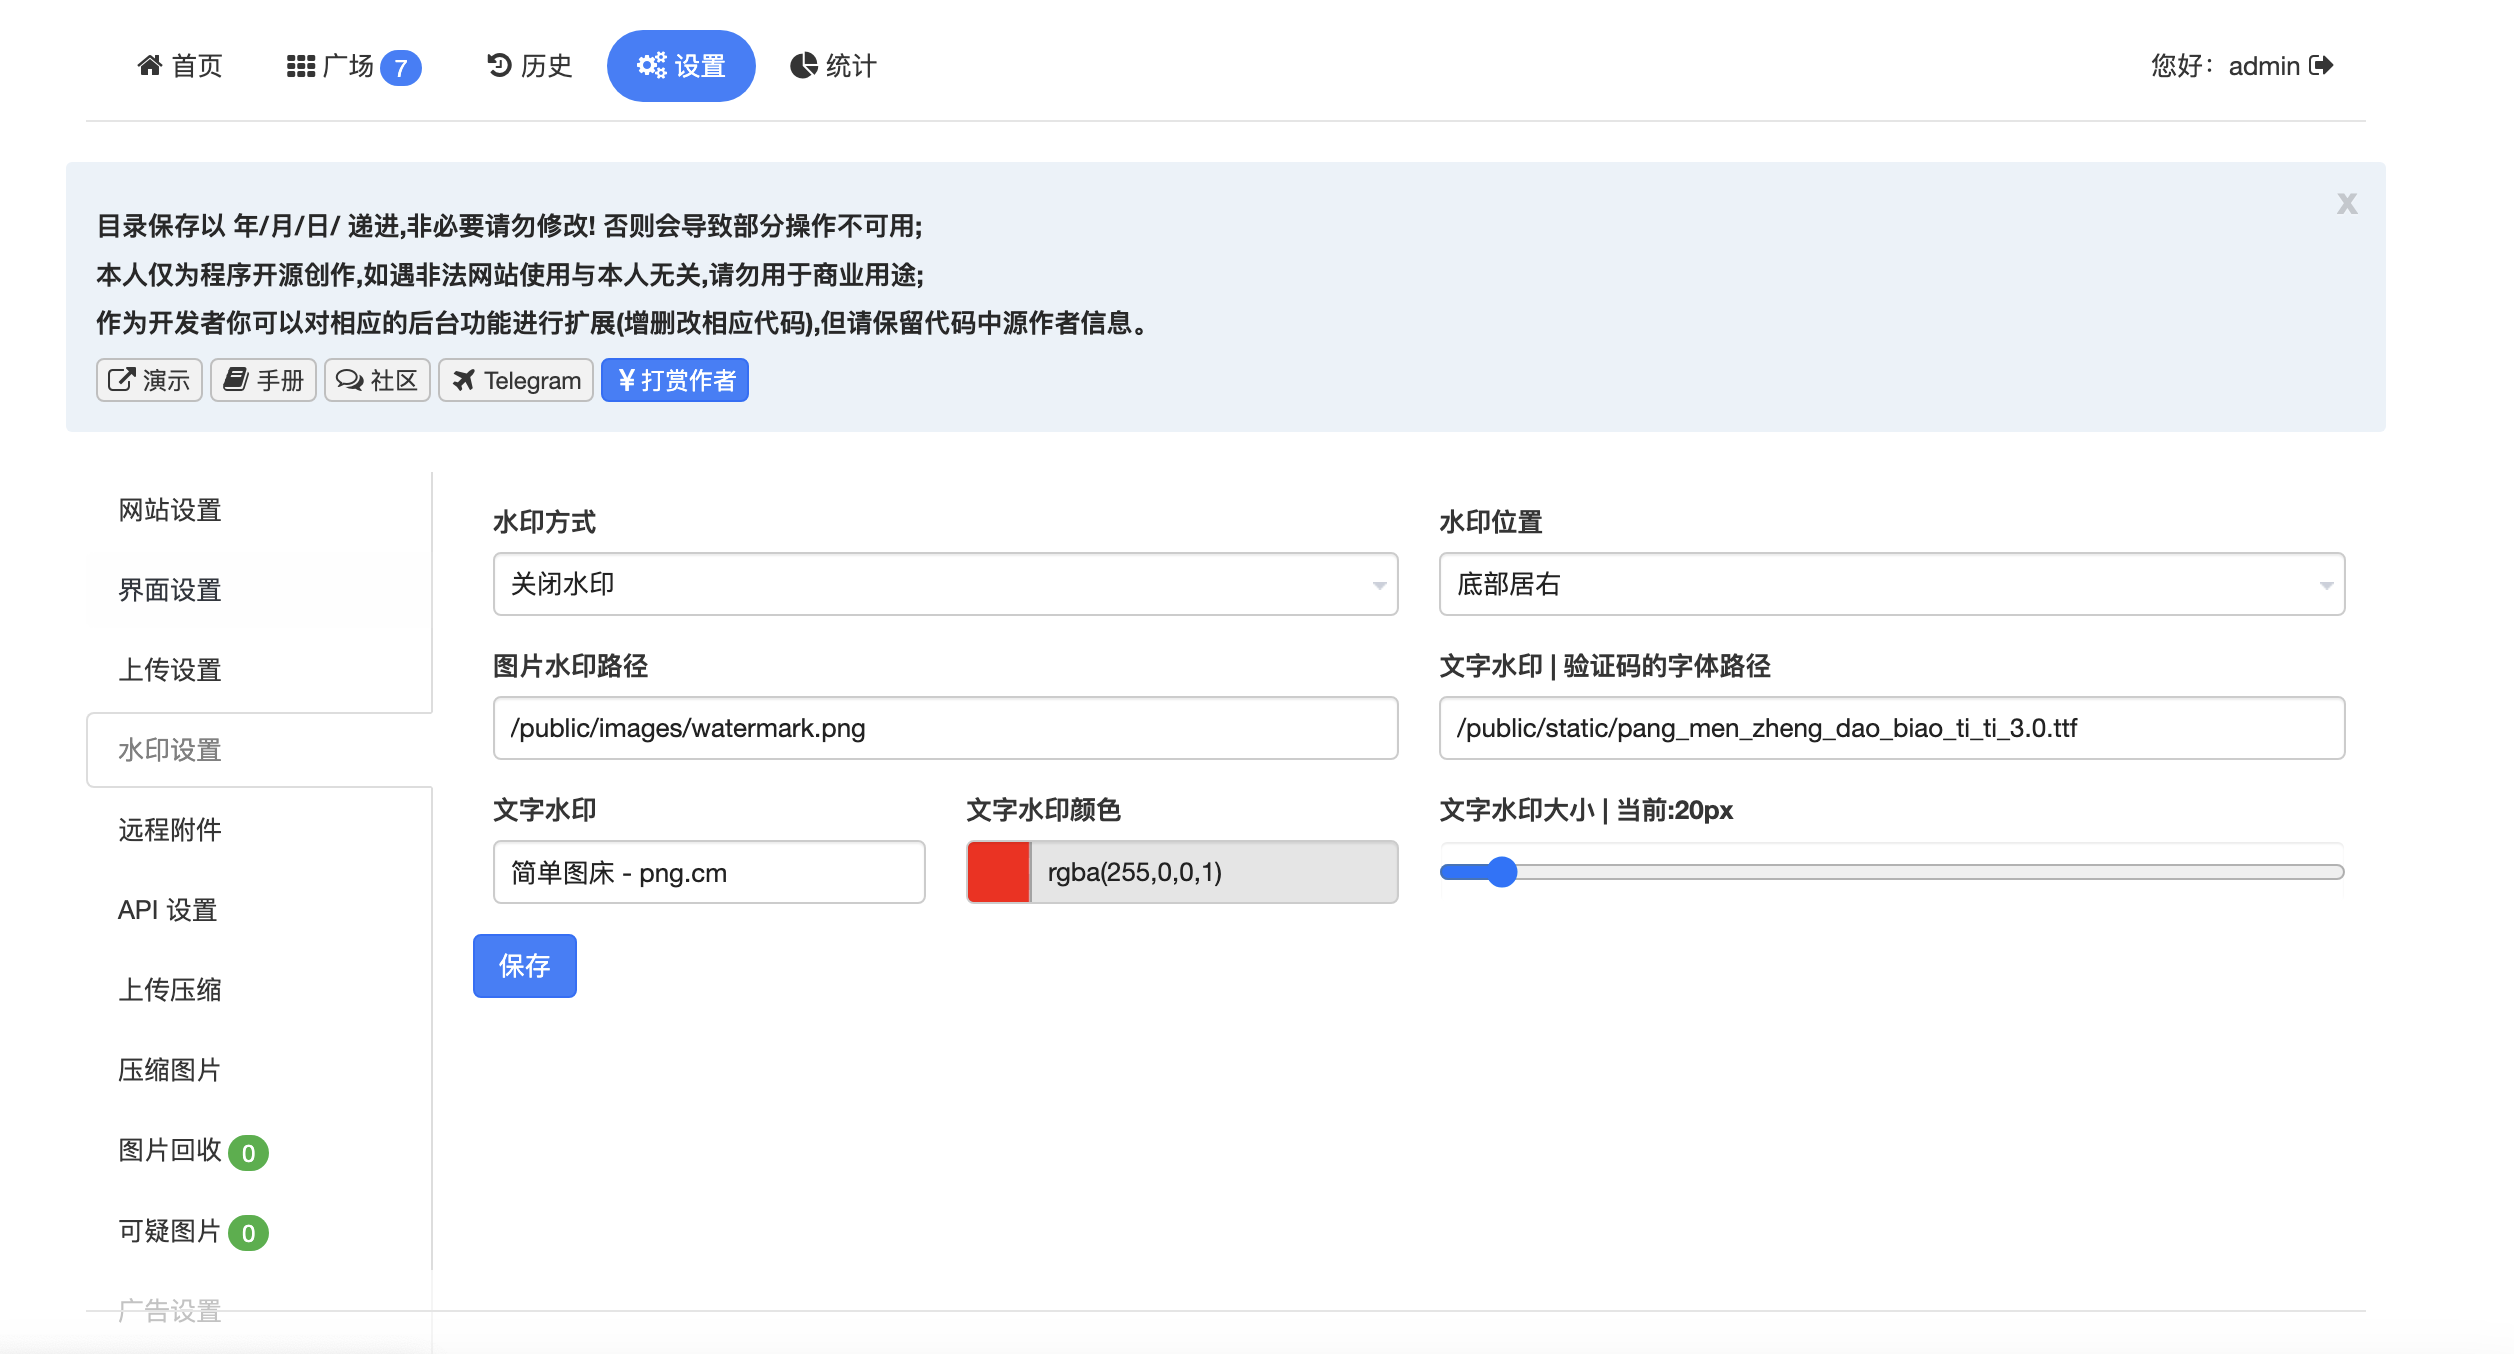The width and height of the screenshot is (2514, 1354).
Task: Open the 手册 manual button
Action: 263,380
